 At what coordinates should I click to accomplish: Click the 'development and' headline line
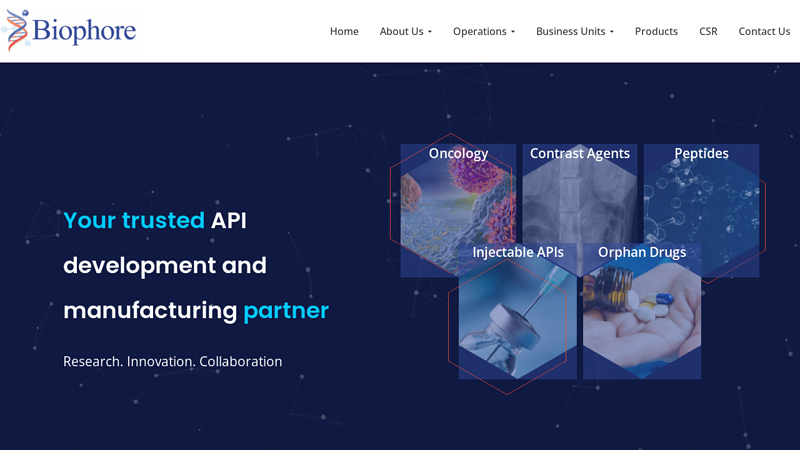tap(165, 265)
